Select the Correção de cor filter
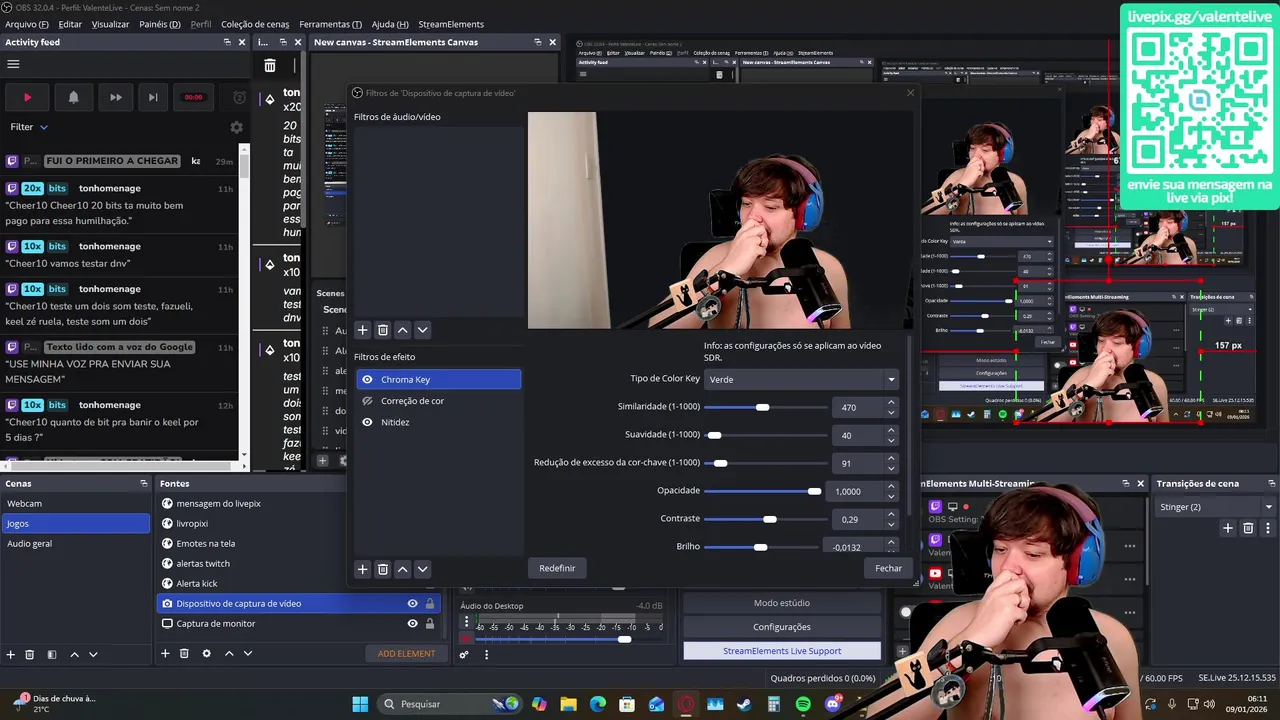The image size is (1280, 720). coord(438,401)
